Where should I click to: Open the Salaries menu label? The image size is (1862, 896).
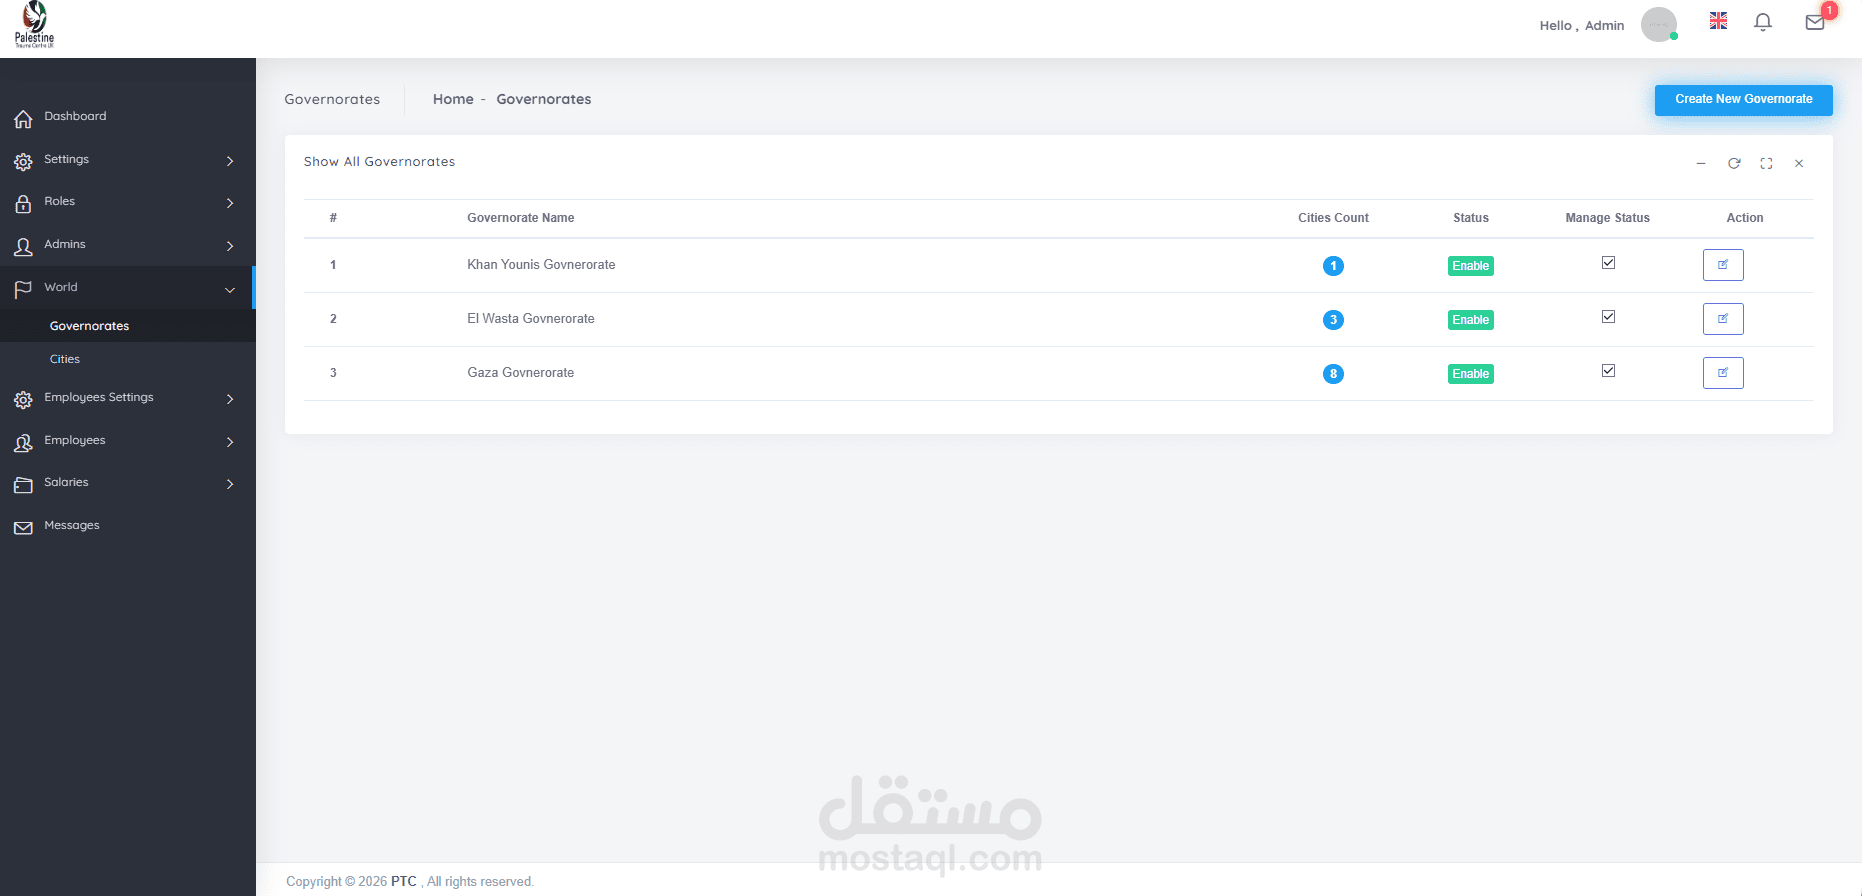tap(66, 482)
